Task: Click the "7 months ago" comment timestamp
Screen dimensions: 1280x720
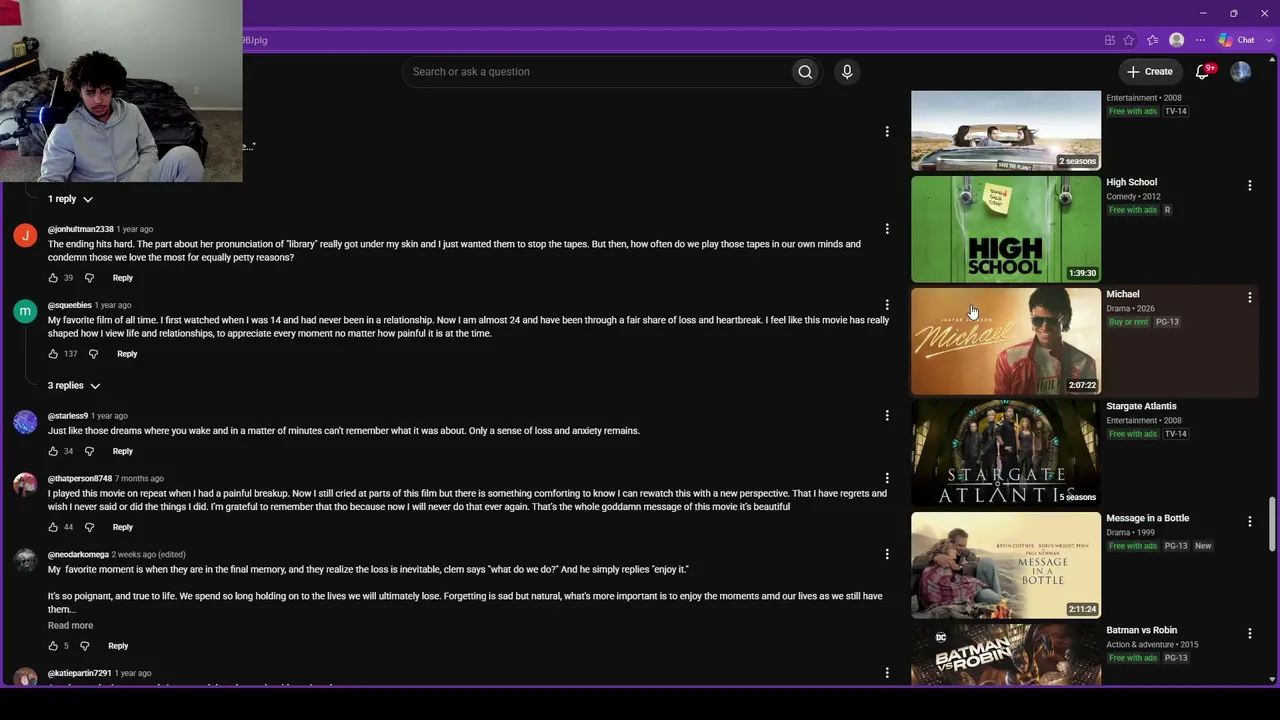Action: (139, 479)
